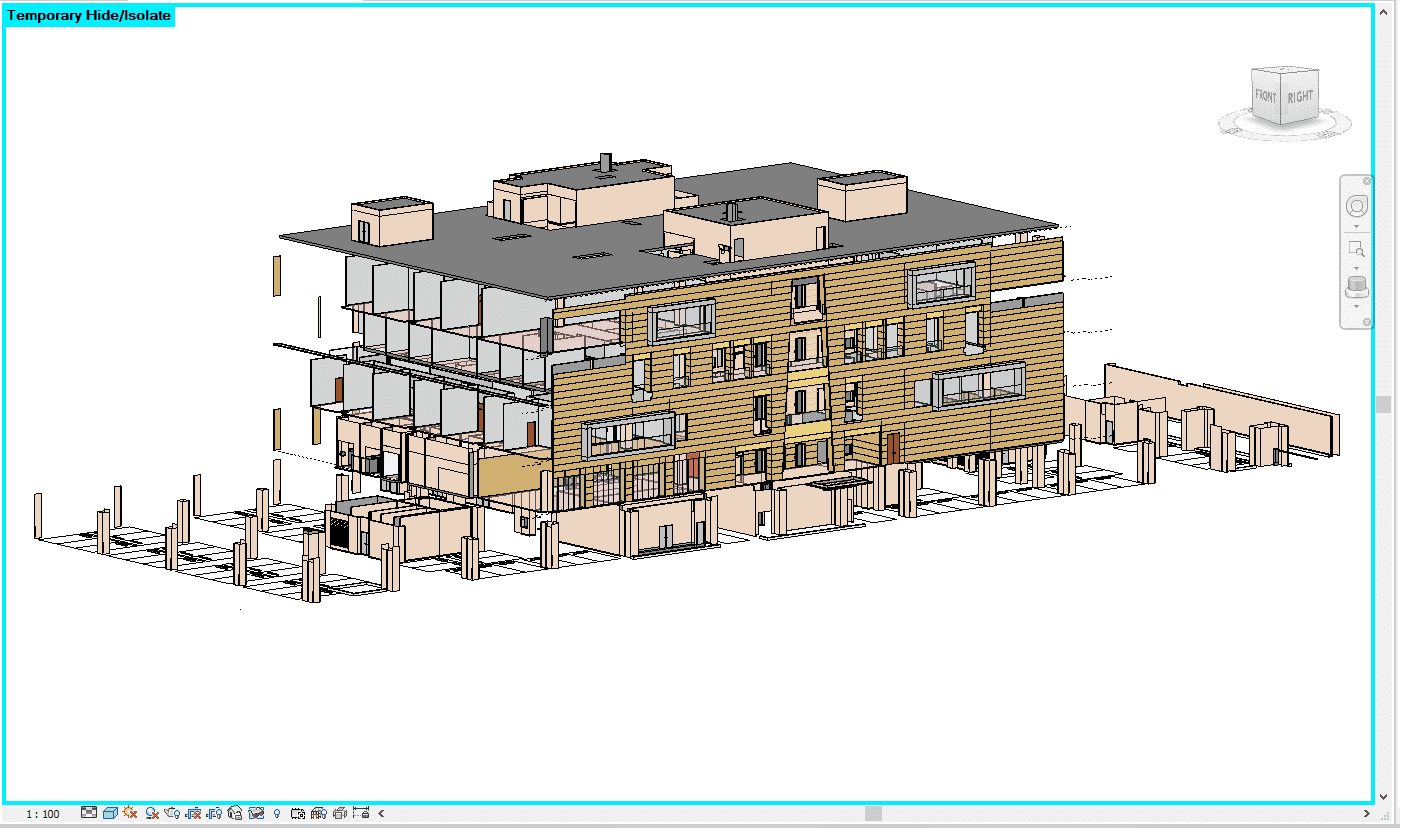This screenshot has height=828, width=1402.
Task: Click the FRONT face of the ViewCube
Action: [1267, 97]
